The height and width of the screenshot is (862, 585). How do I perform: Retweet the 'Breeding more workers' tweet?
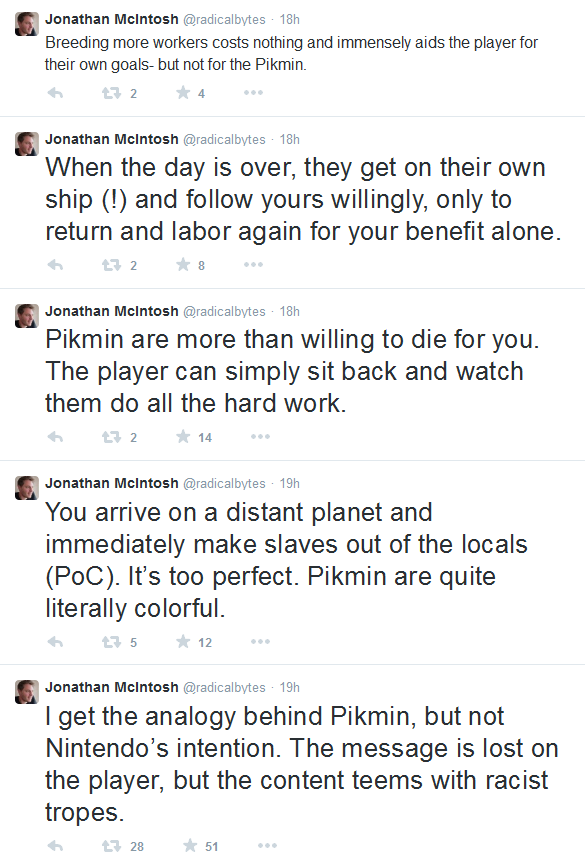[x=112, y=93]
